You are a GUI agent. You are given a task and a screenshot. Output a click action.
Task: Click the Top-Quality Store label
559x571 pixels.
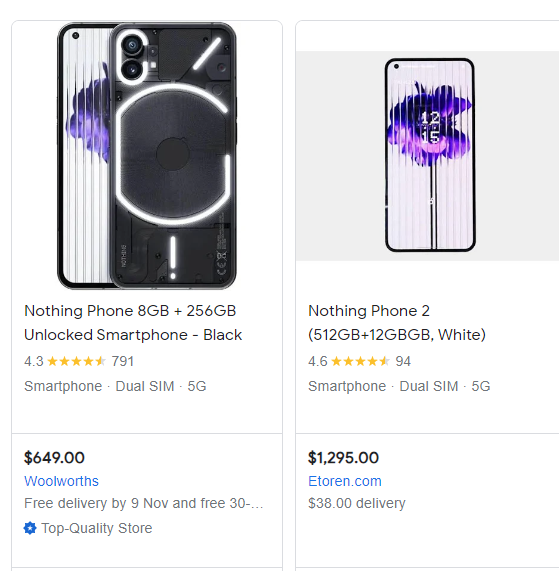(x=97, y=528)
